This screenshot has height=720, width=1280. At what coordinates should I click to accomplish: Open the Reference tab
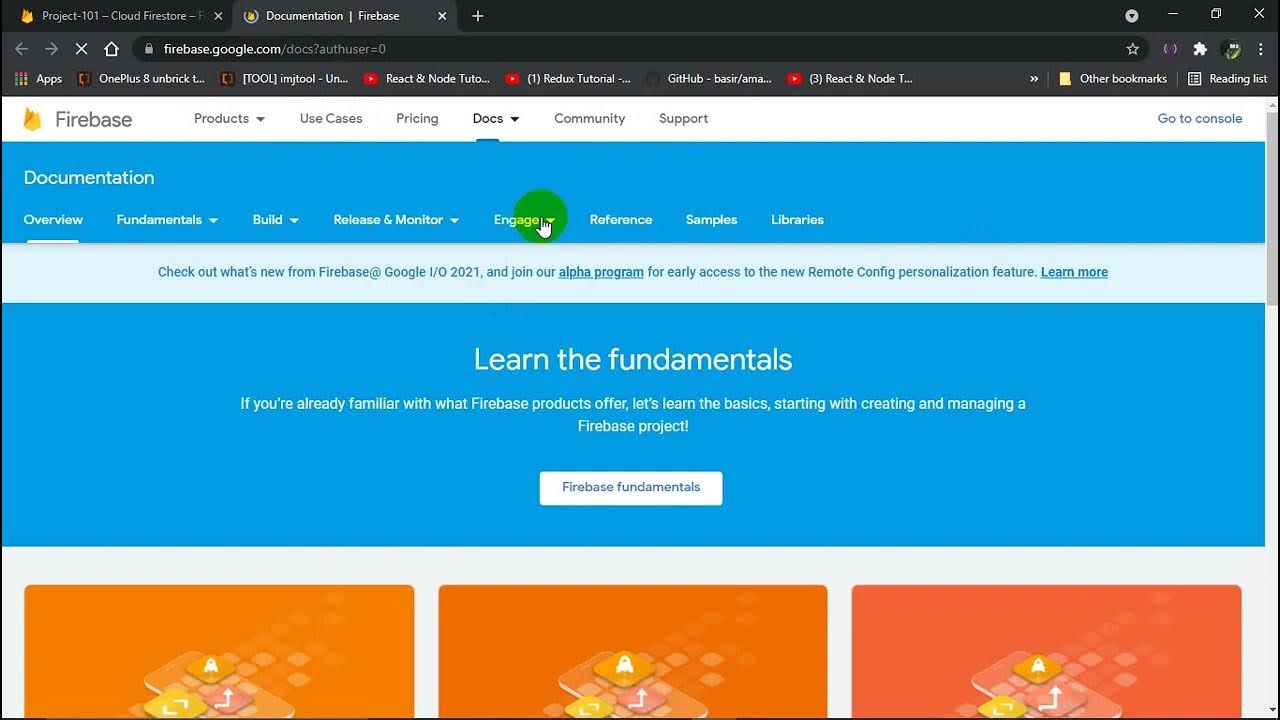click(621, 220)
